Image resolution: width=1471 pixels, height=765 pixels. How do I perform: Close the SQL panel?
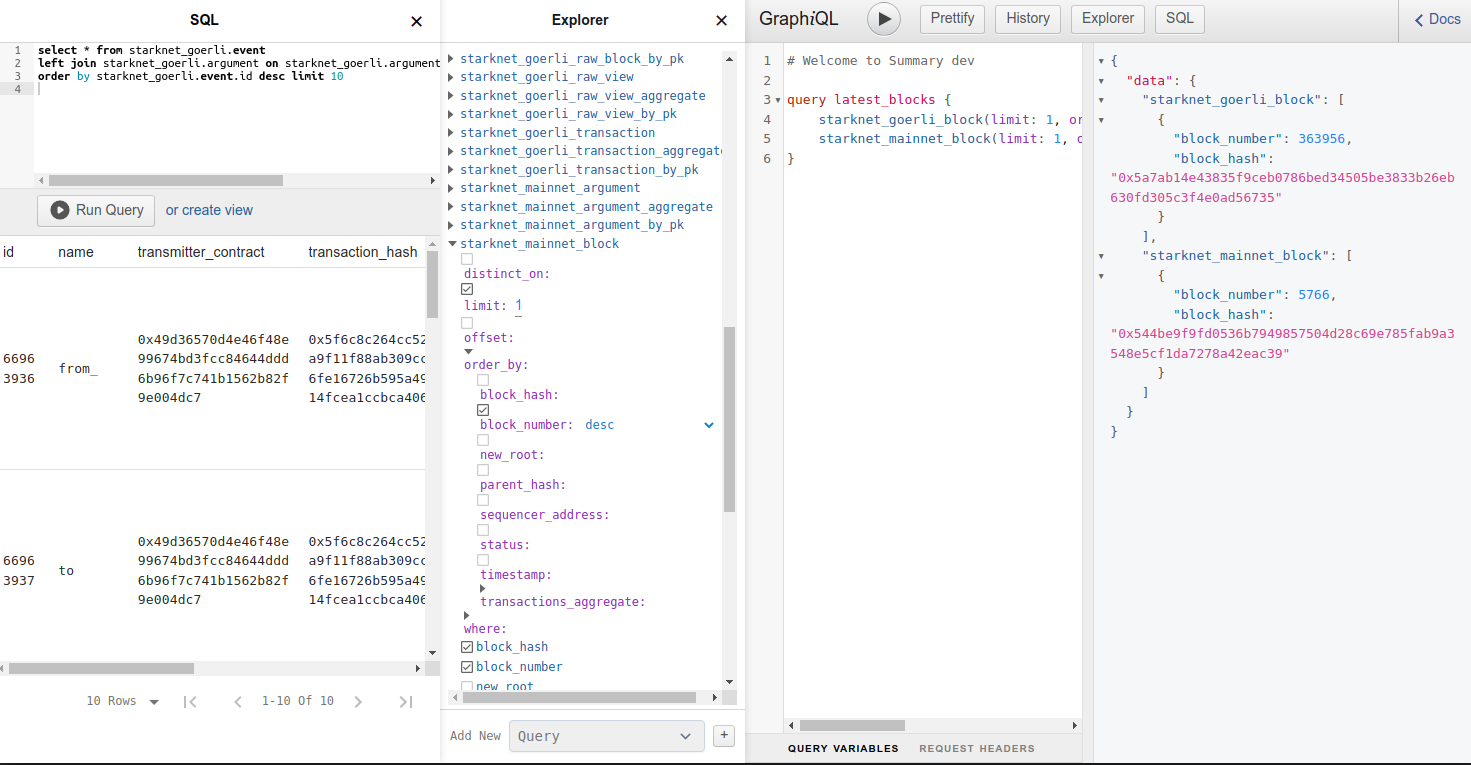click(417, 21)
